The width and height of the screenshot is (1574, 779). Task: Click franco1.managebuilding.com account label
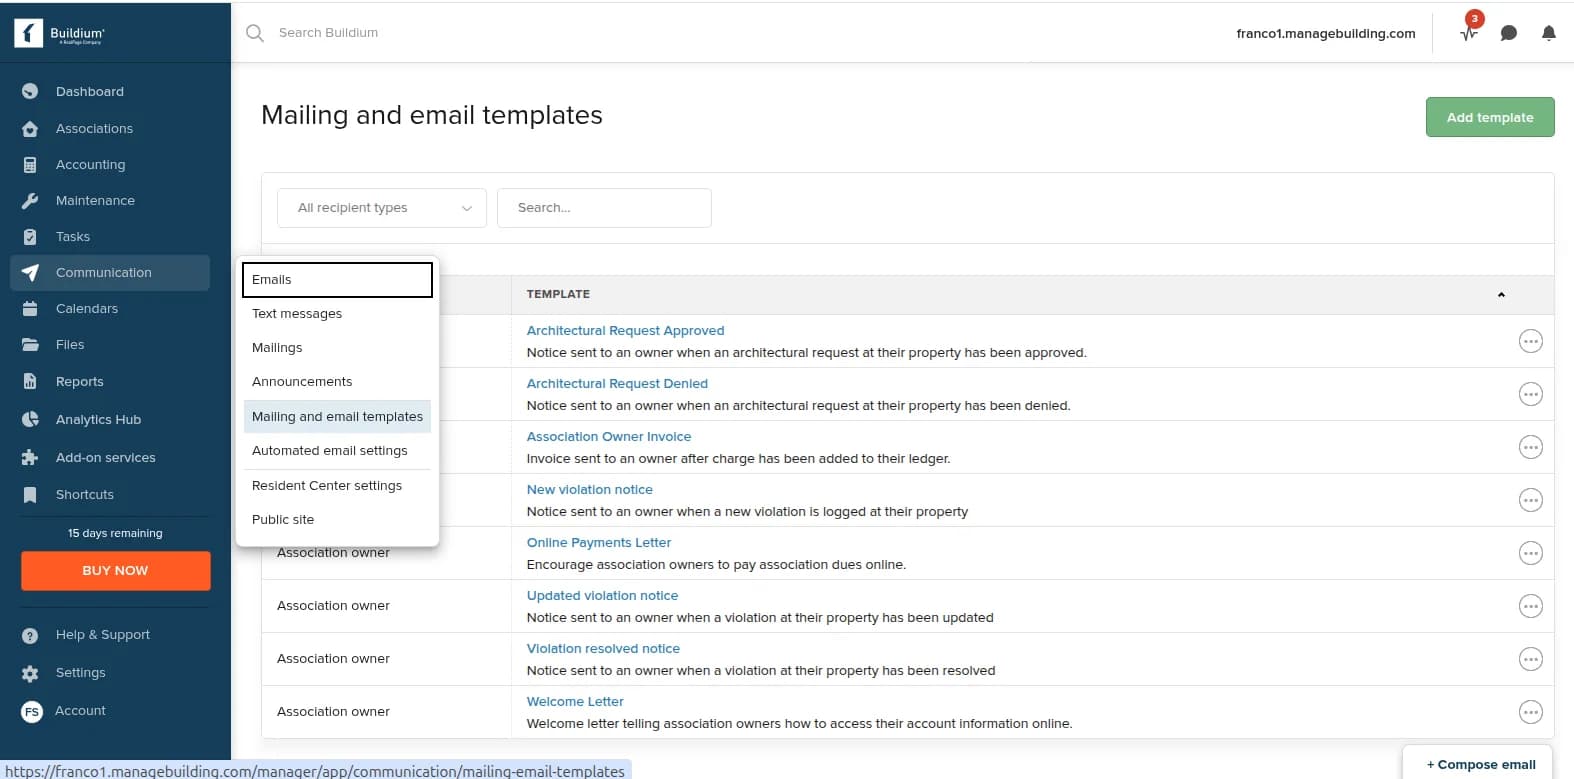point(1326,33)
